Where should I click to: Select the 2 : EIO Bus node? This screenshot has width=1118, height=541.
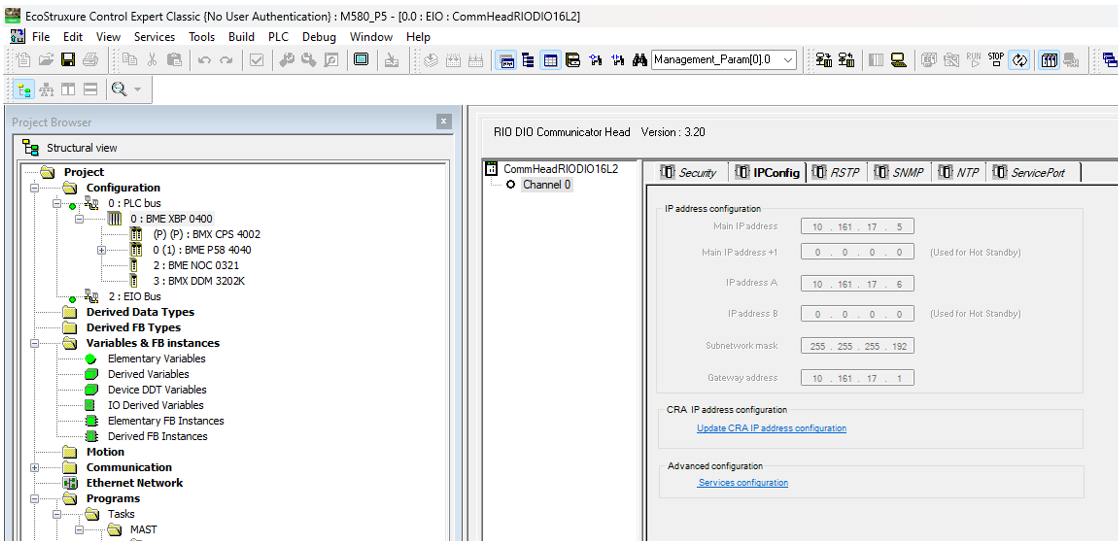[x=135, y=297]
